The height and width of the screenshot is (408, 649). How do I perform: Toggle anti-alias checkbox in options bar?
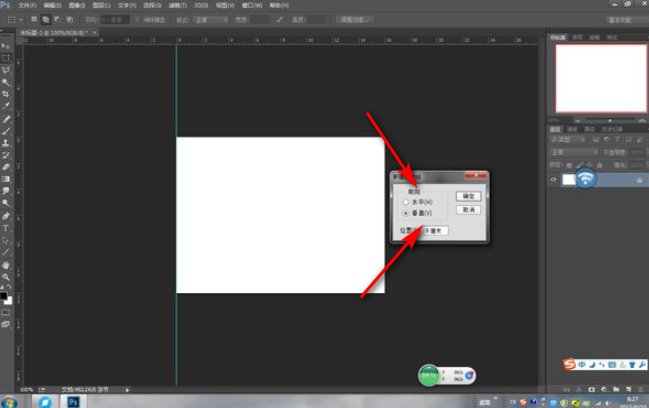pyautogui.click(x=137, y=19)
